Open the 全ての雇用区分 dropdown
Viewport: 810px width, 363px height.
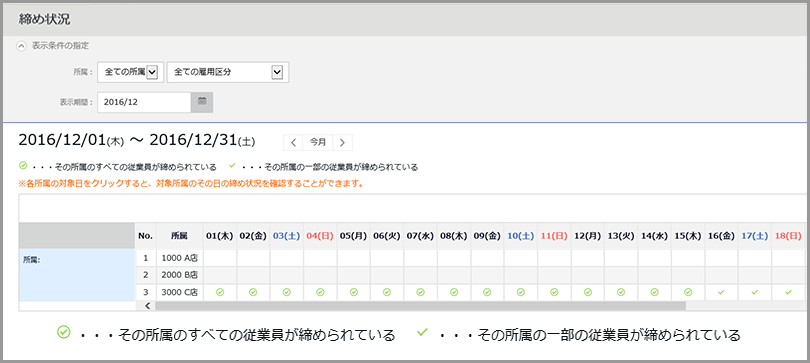(228, 73)
